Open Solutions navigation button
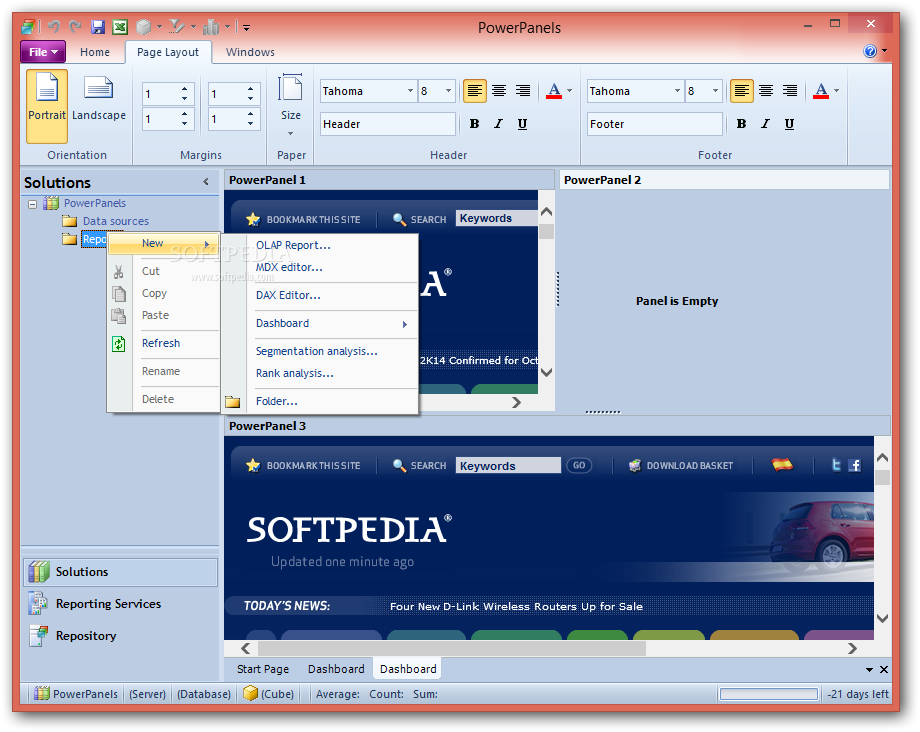920x732 pixels. click(x=120, y=572)
